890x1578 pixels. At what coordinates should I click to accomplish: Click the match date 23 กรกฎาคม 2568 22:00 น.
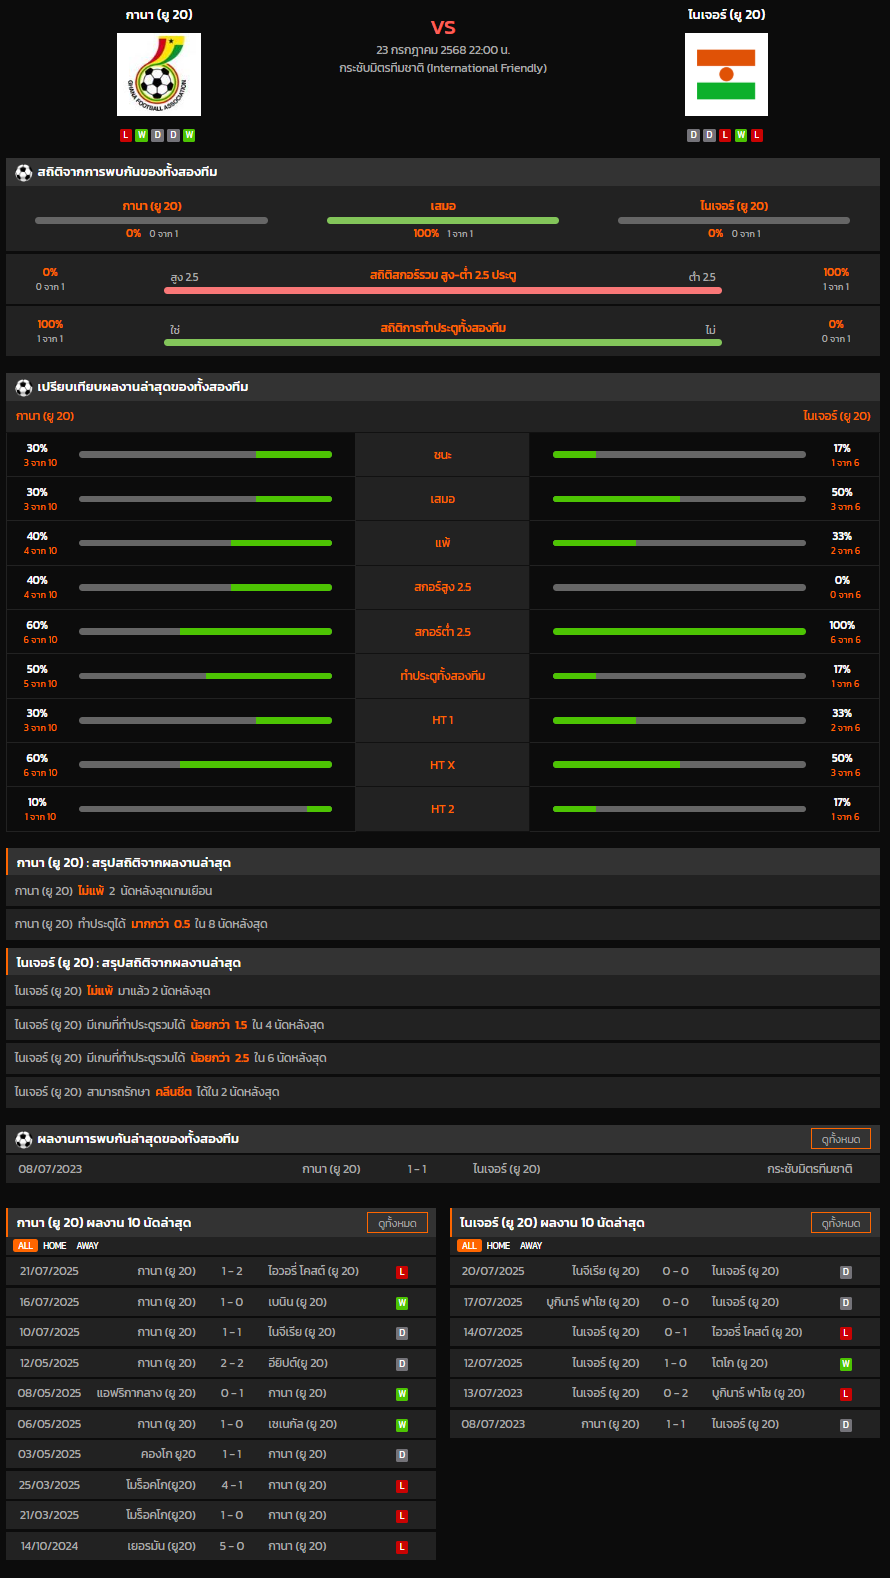point(443,50)
